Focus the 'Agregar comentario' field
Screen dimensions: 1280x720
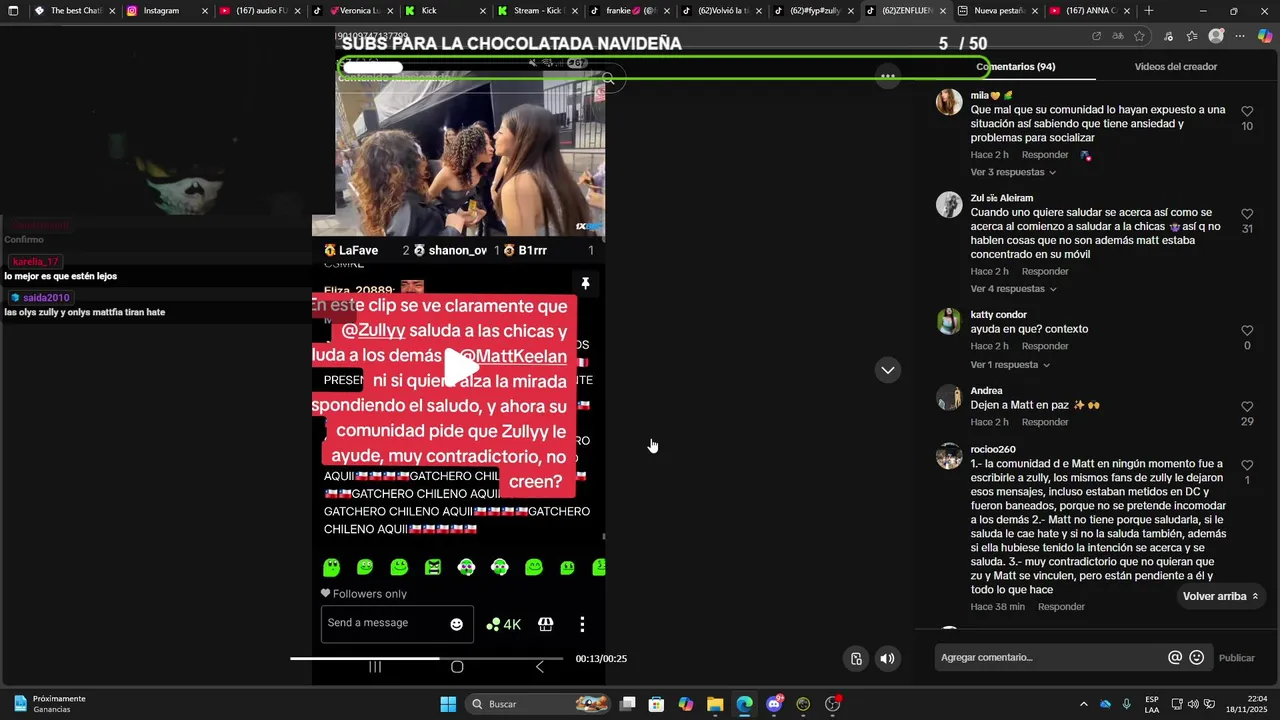pyautogui.click(x=1050, y=658)
